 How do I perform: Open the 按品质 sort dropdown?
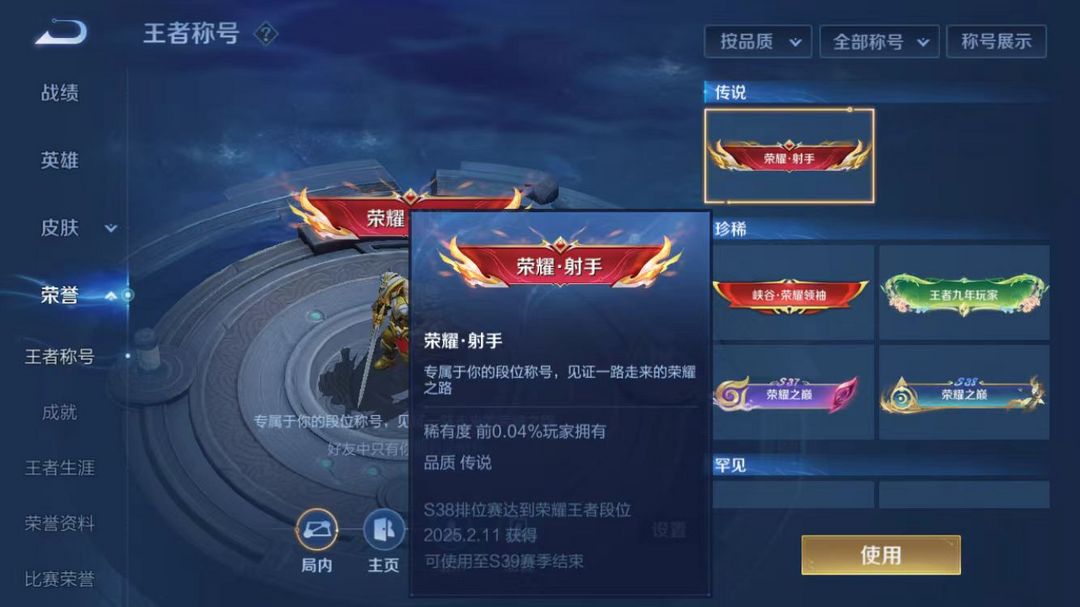pyautogui.click(x=758, y=41)
